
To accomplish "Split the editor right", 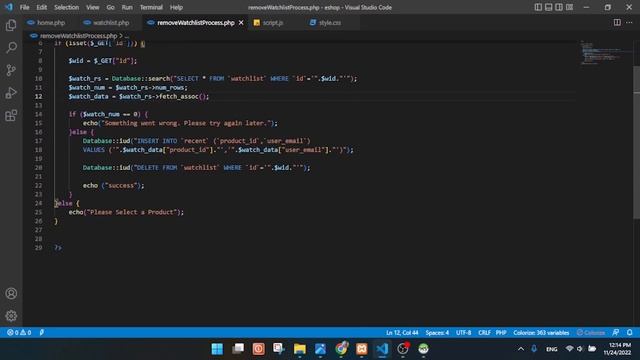I will pos(617,22).
